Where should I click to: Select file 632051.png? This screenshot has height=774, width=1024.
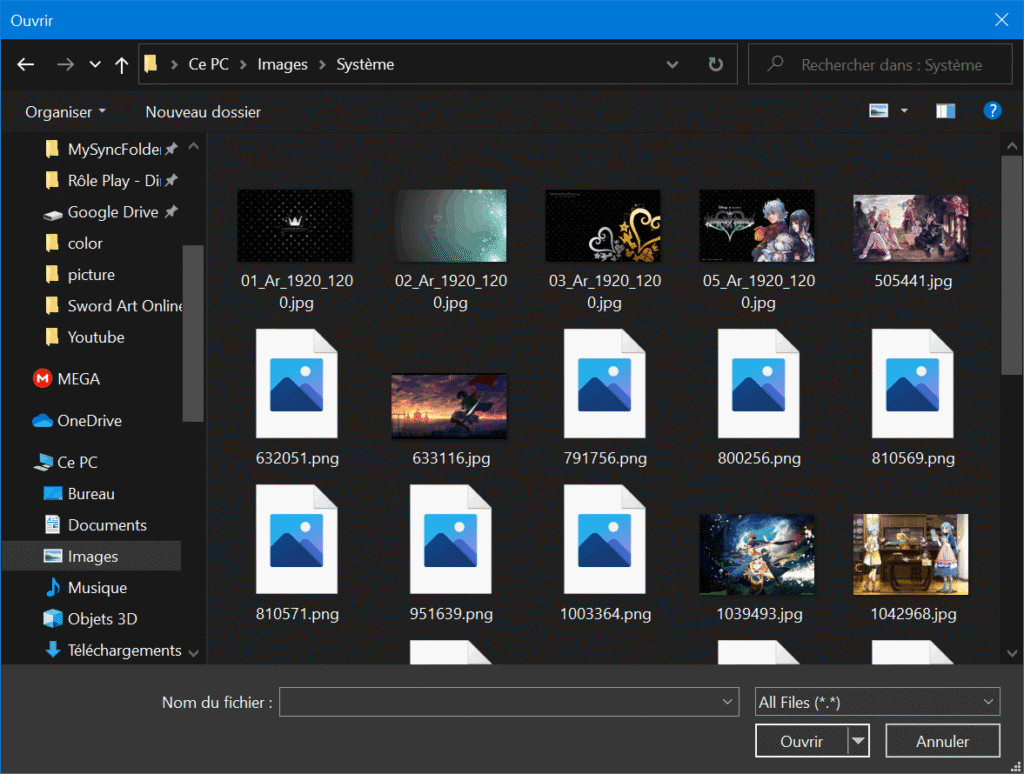(296, 397)
